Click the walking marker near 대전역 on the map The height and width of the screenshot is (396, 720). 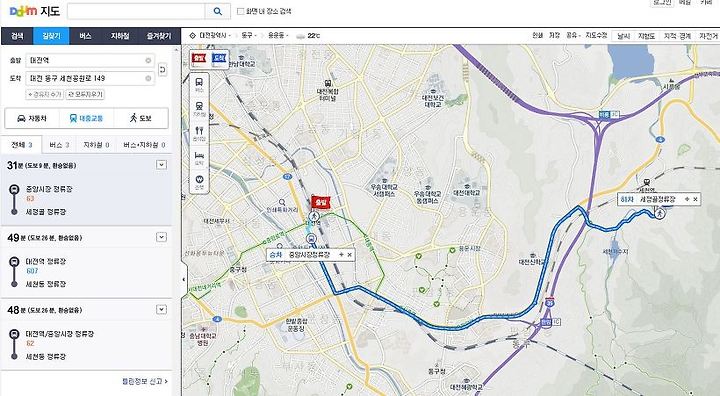pyautogui.click(x=315, y=216)
